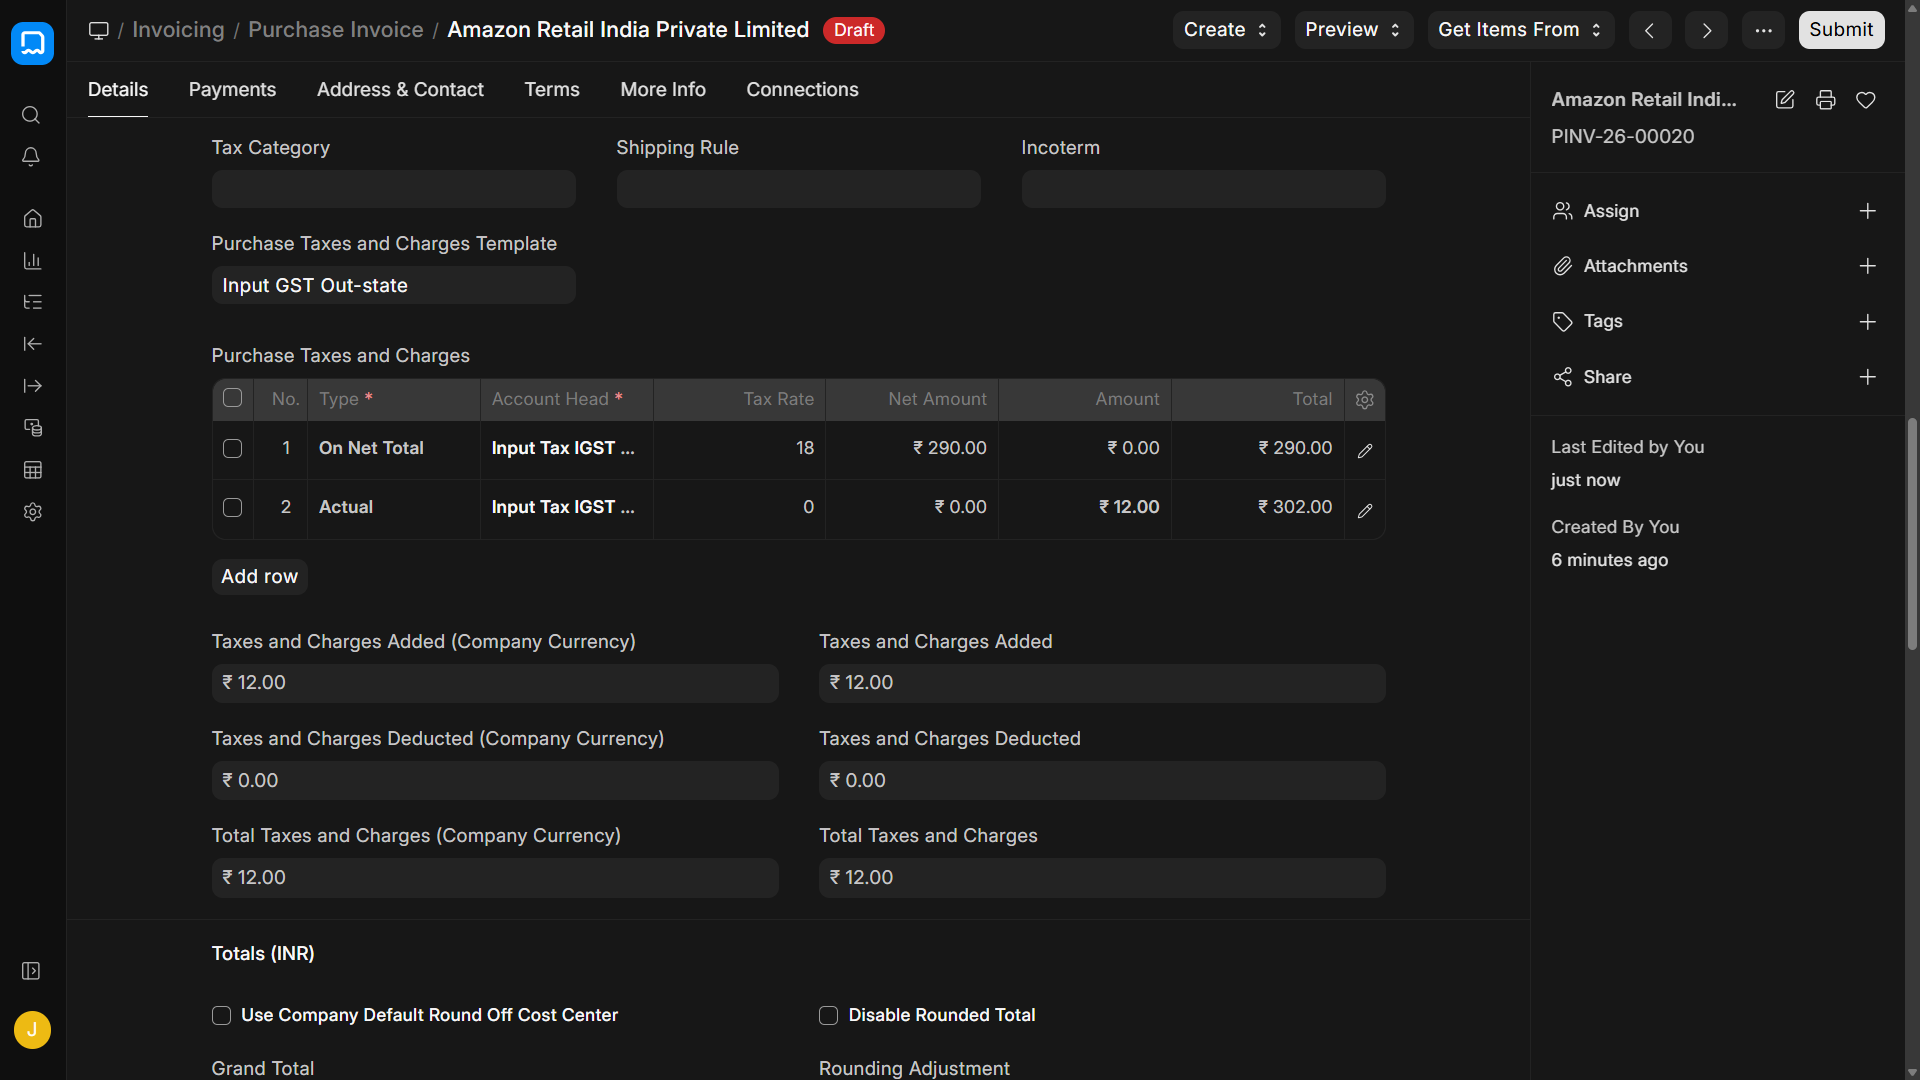Navigate to Purchase Invoice breadcrumb
The width and height of the screenshot is (1920, 1080).
[336, 30]
